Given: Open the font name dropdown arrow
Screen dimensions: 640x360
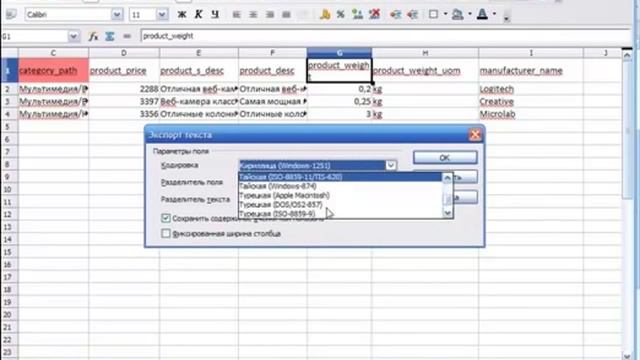Looking at the screenshot, I should [x=117, y=15].
